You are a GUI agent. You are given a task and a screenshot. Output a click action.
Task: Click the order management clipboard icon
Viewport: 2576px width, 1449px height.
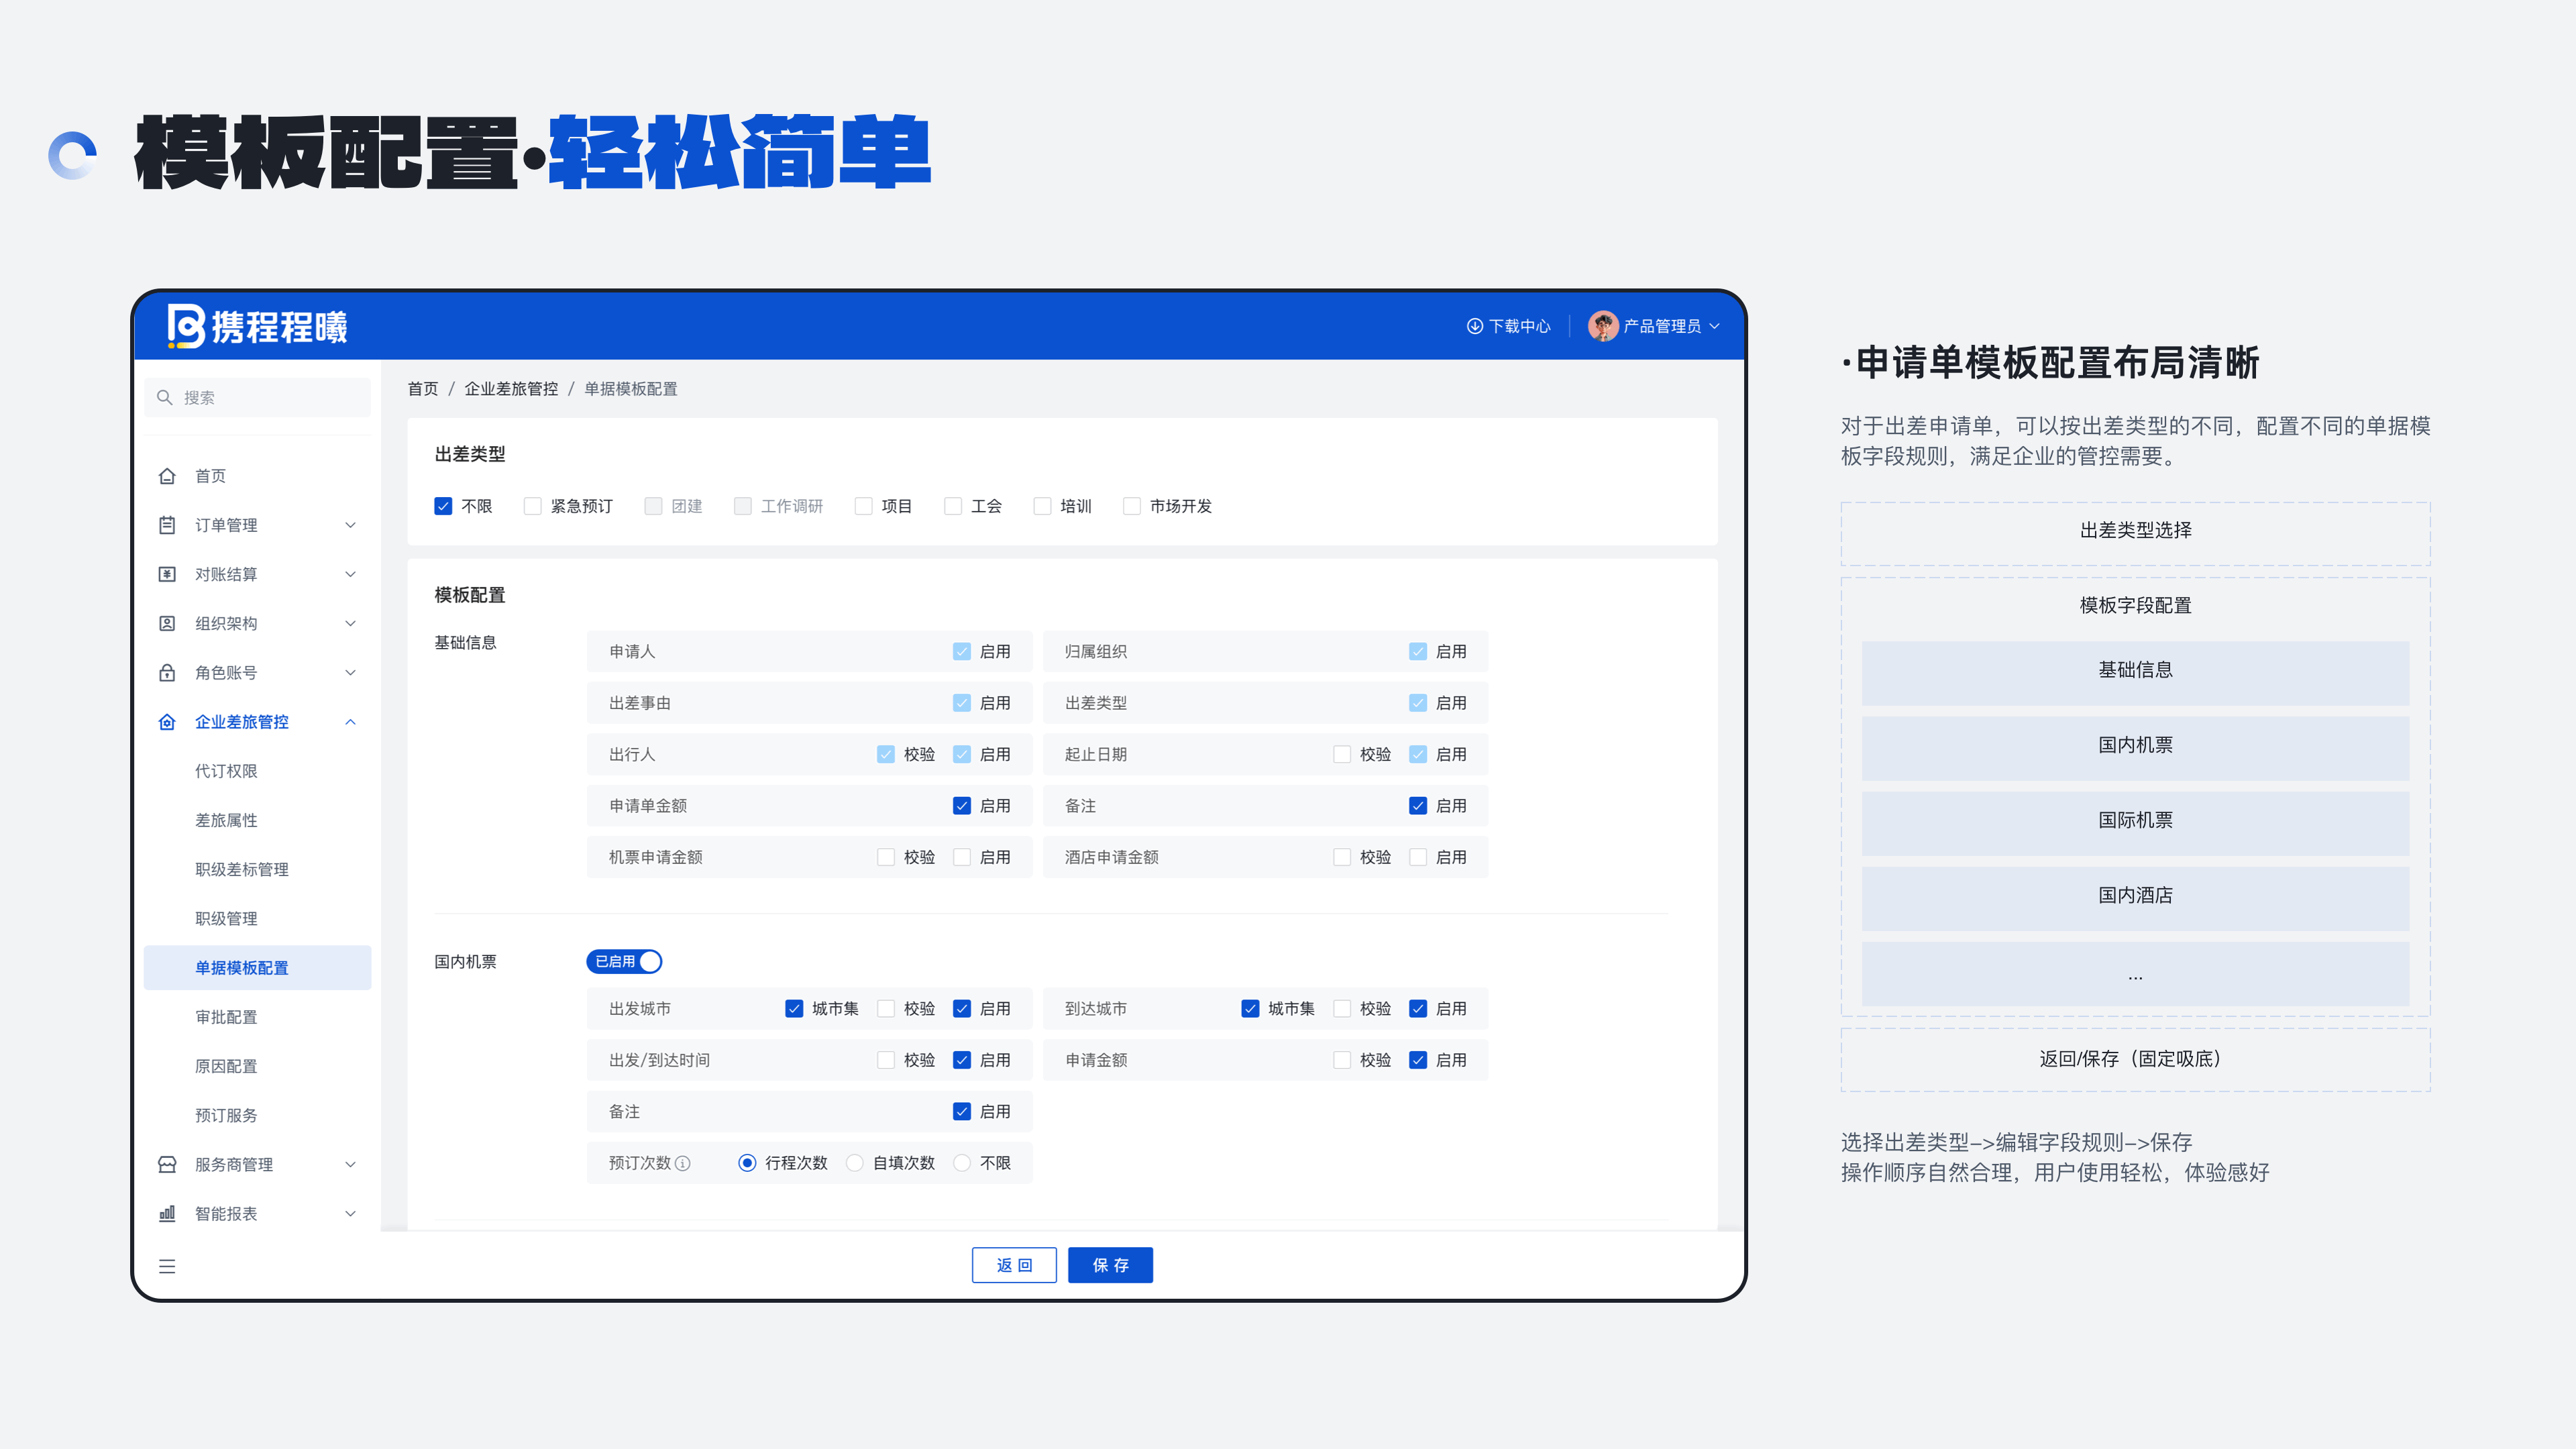pos(167,525)
